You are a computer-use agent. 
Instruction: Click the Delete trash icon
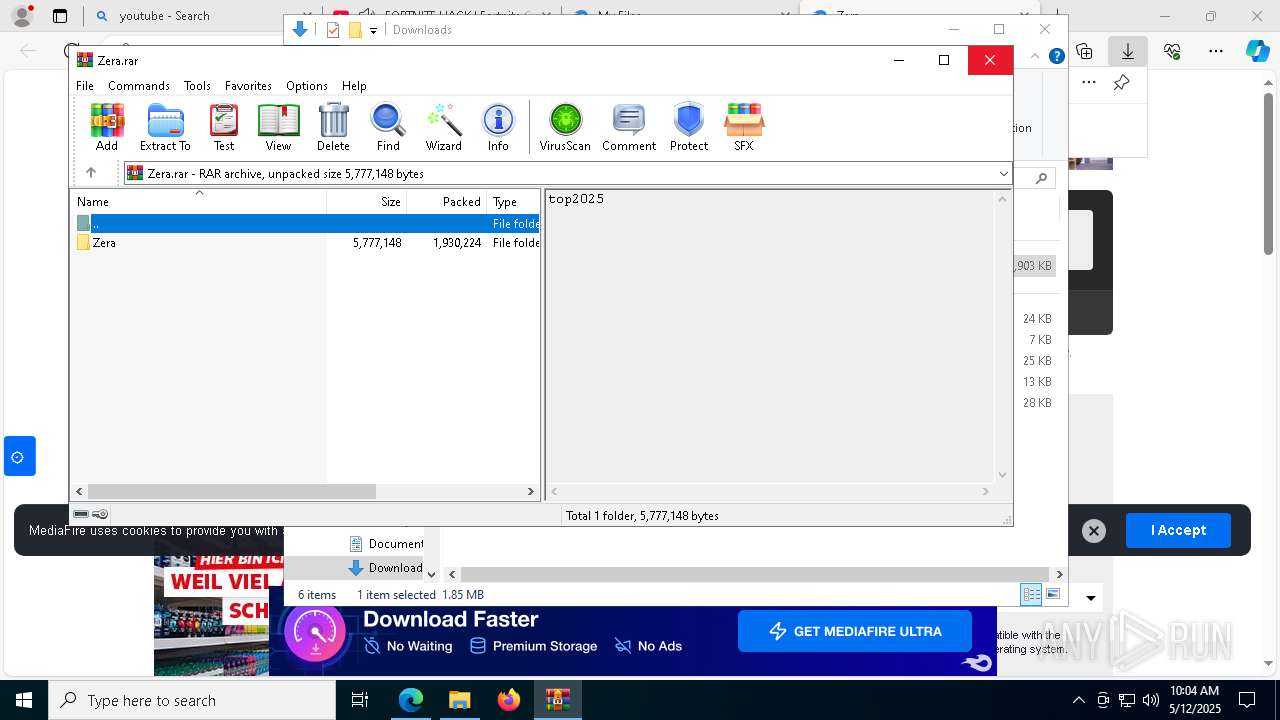coord(333,127)
